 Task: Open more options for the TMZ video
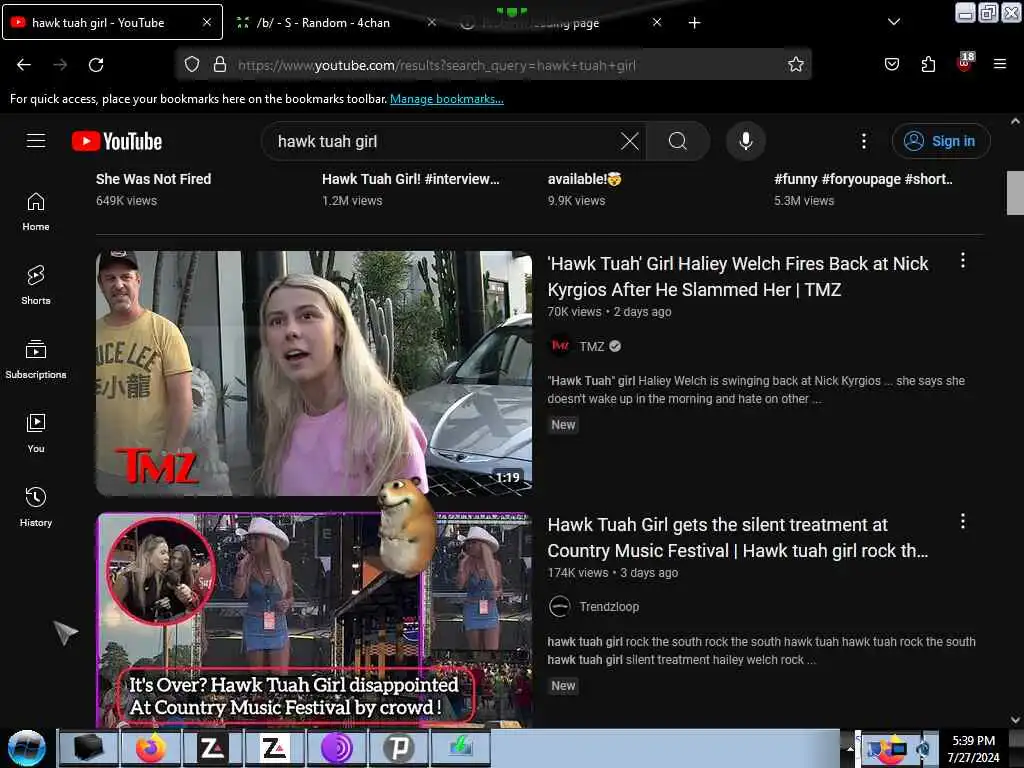(963, 261)
